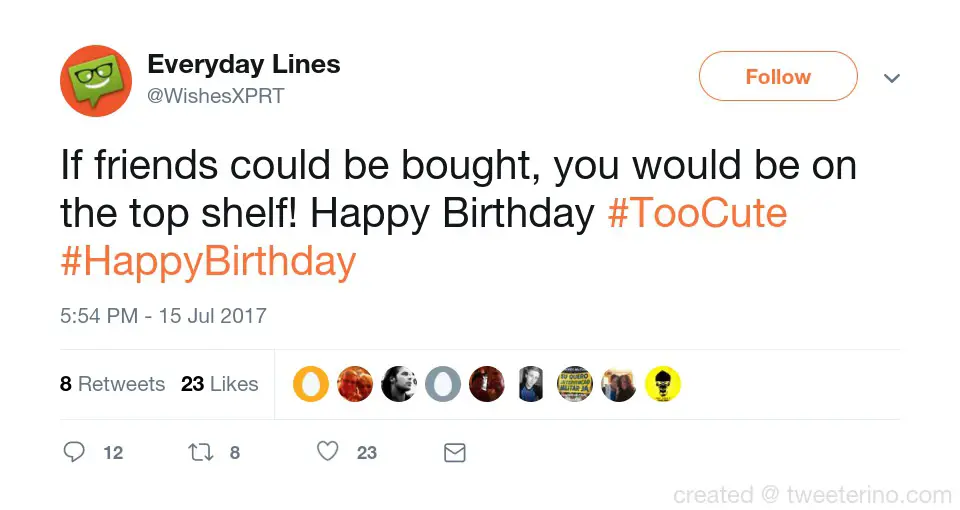Retweet using the retweet arrows icon

(201, 453)
